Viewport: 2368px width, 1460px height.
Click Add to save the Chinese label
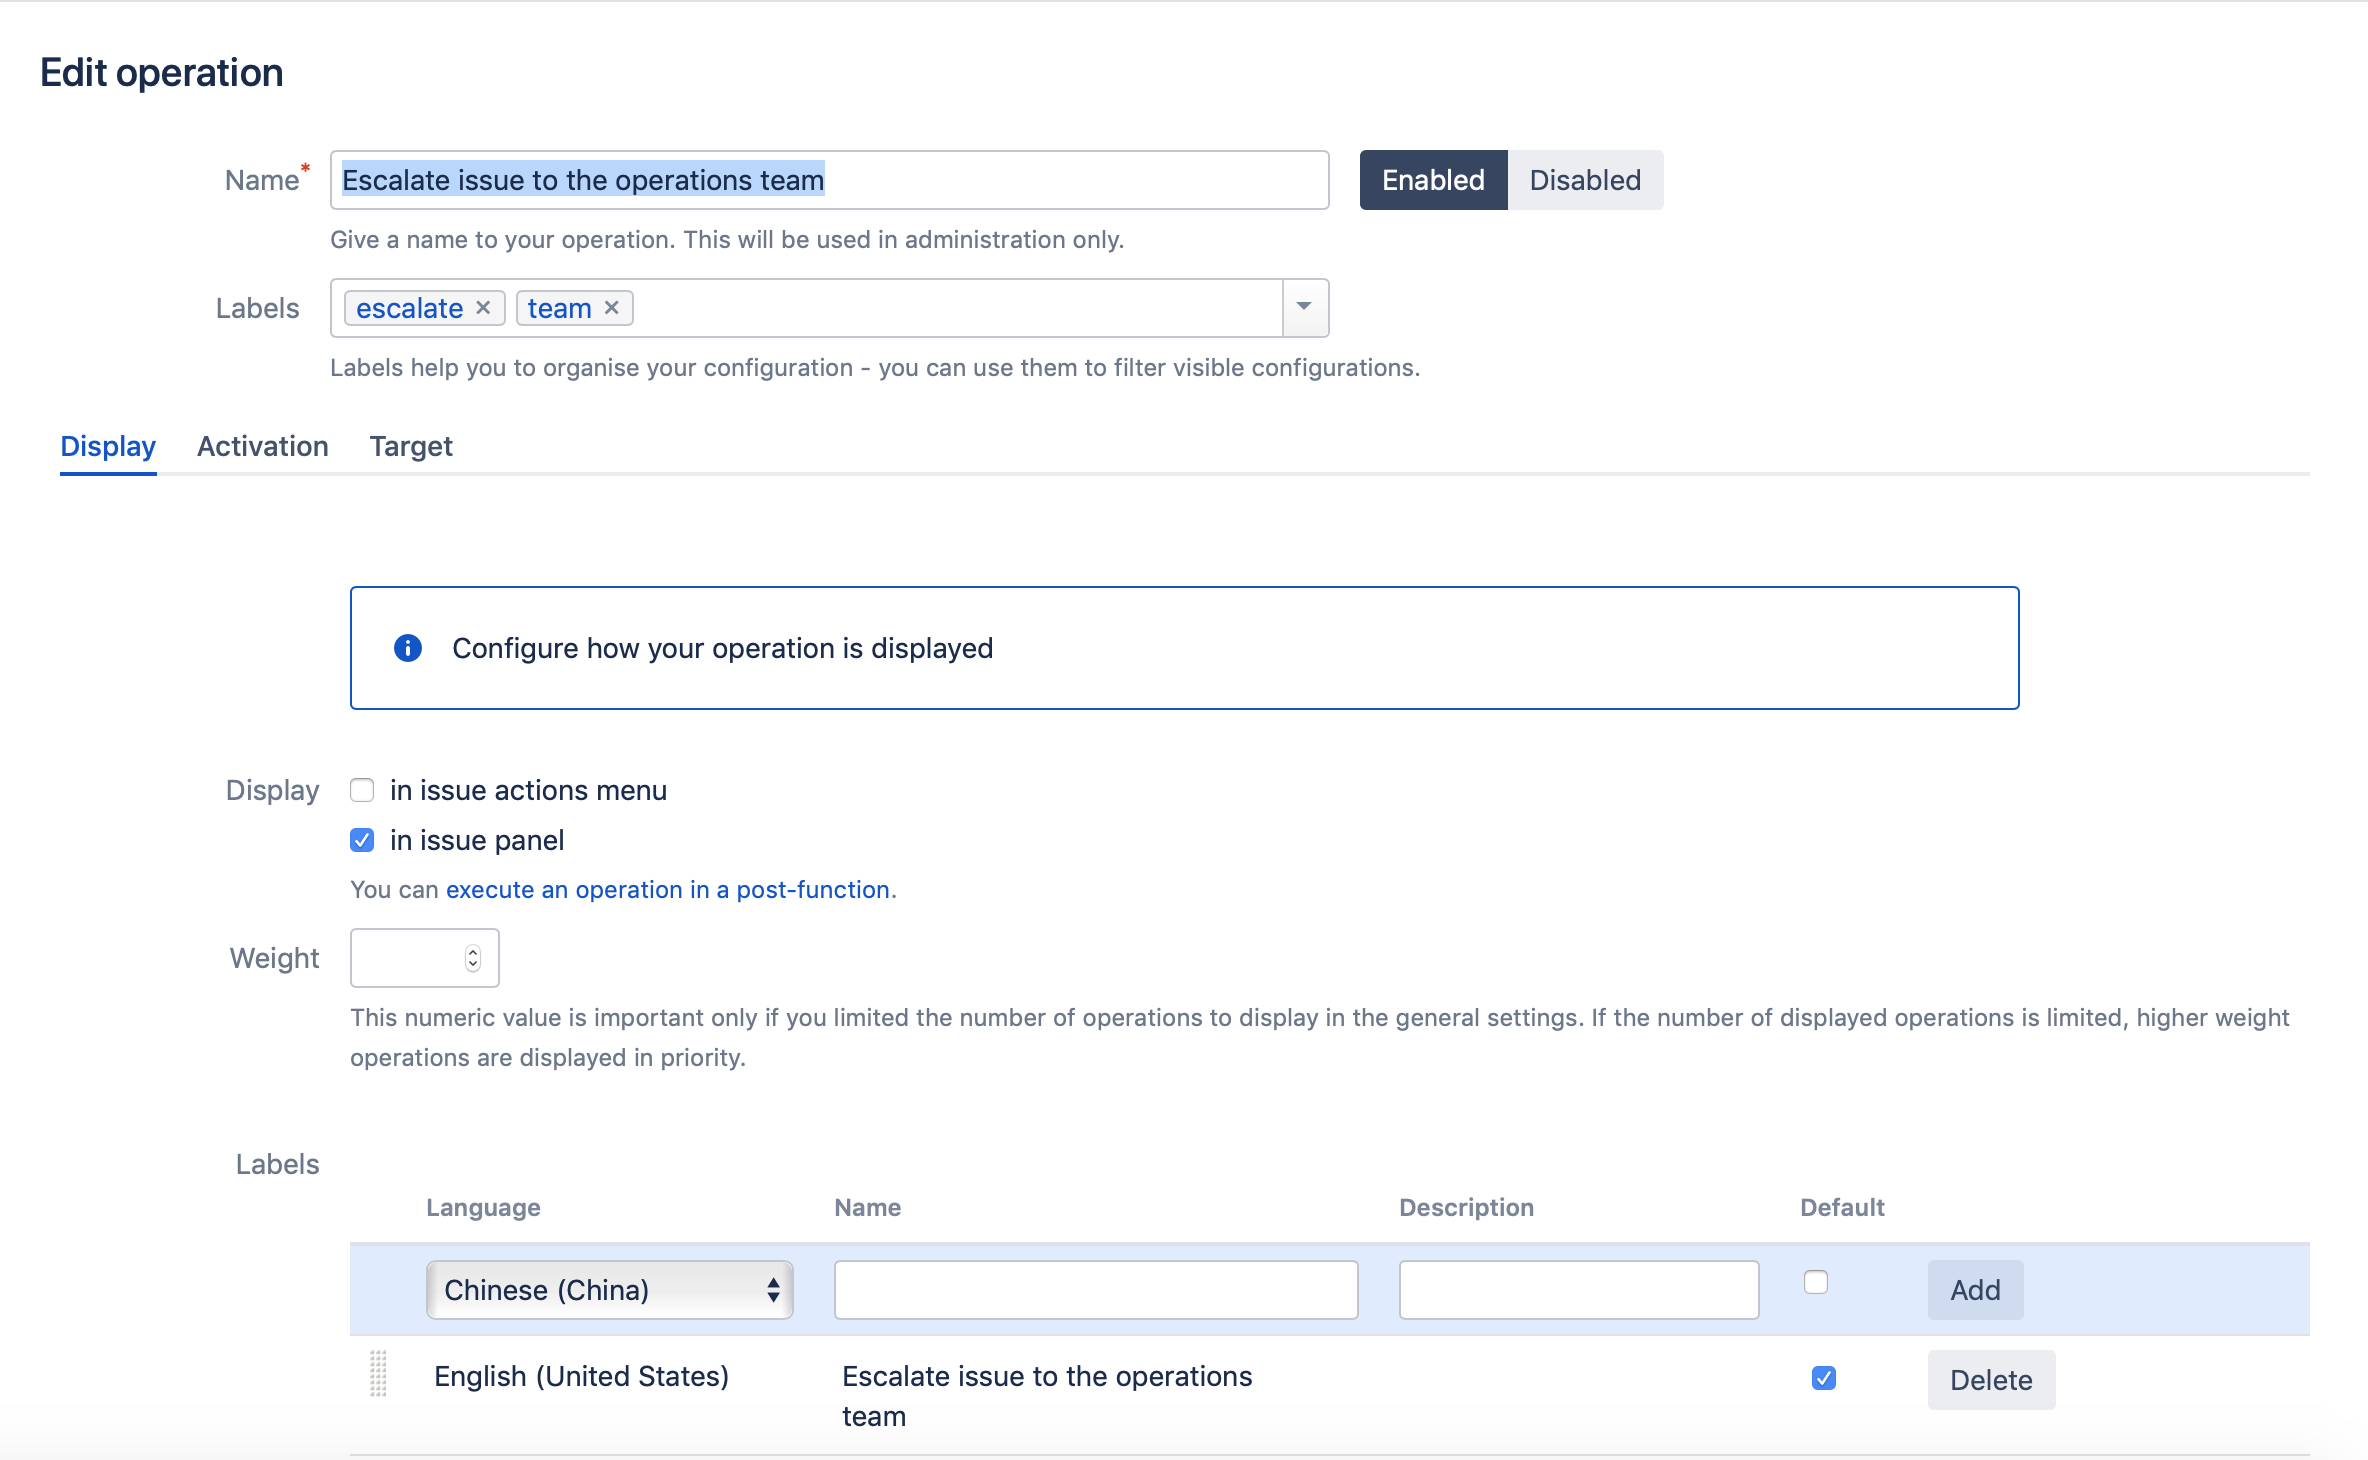point(1974,1289)
